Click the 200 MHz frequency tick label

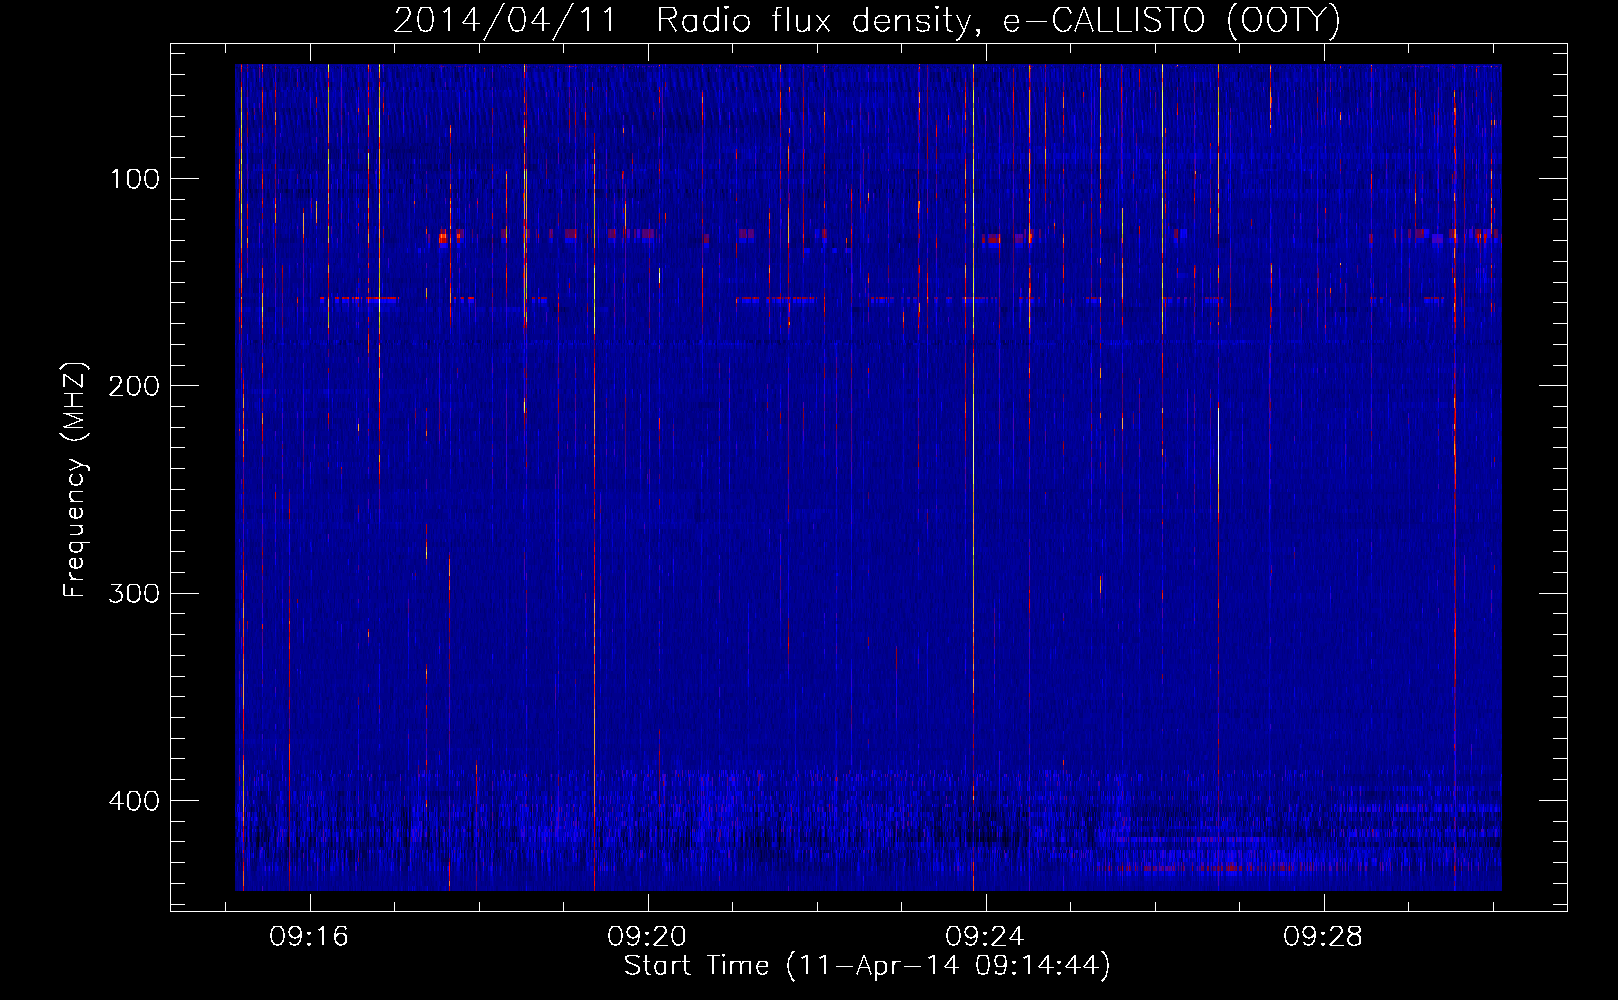pyautogui.click(x=134, y=386)
